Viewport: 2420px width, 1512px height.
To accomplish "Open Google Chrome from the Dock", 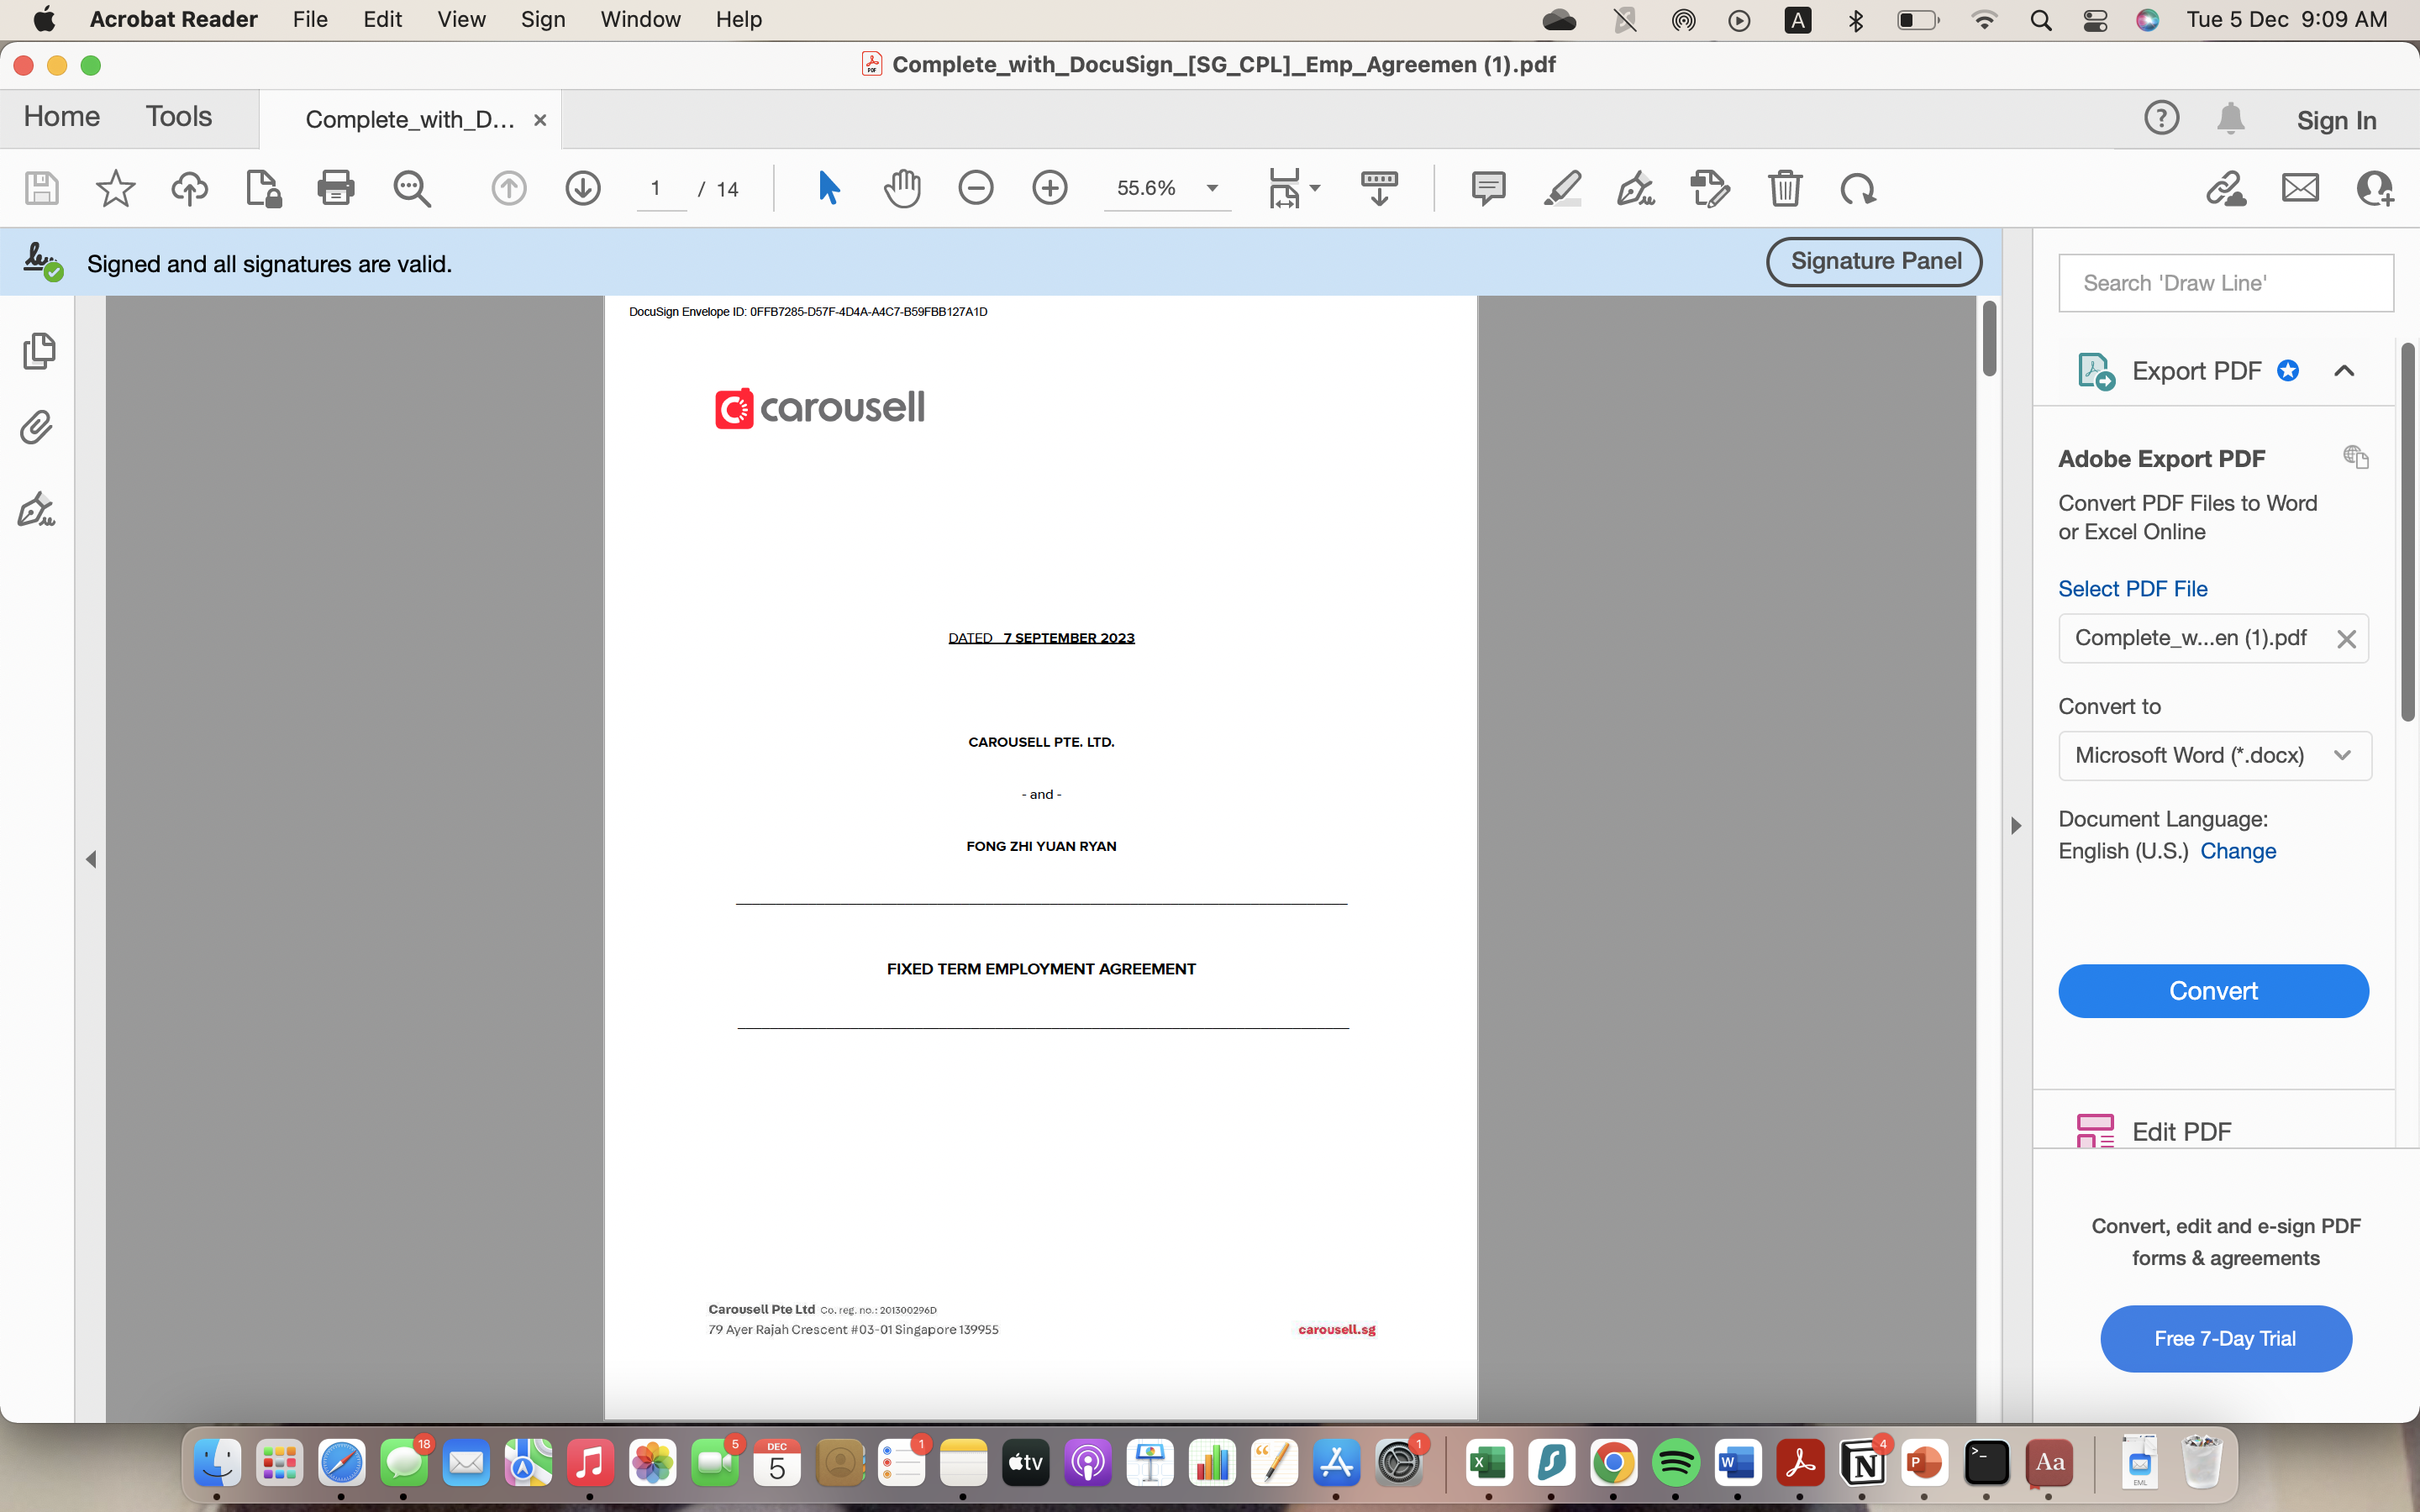I will (1614, 1463).
